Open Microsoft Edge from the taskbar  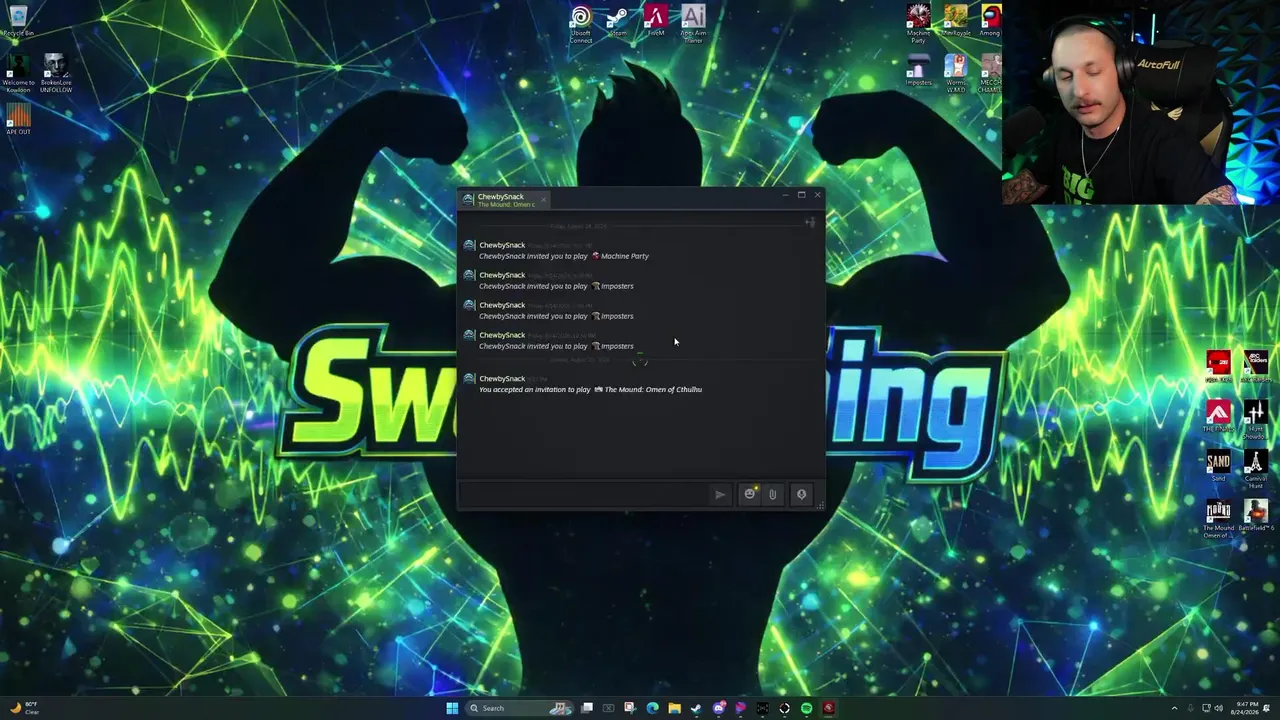tap(652, 708)
